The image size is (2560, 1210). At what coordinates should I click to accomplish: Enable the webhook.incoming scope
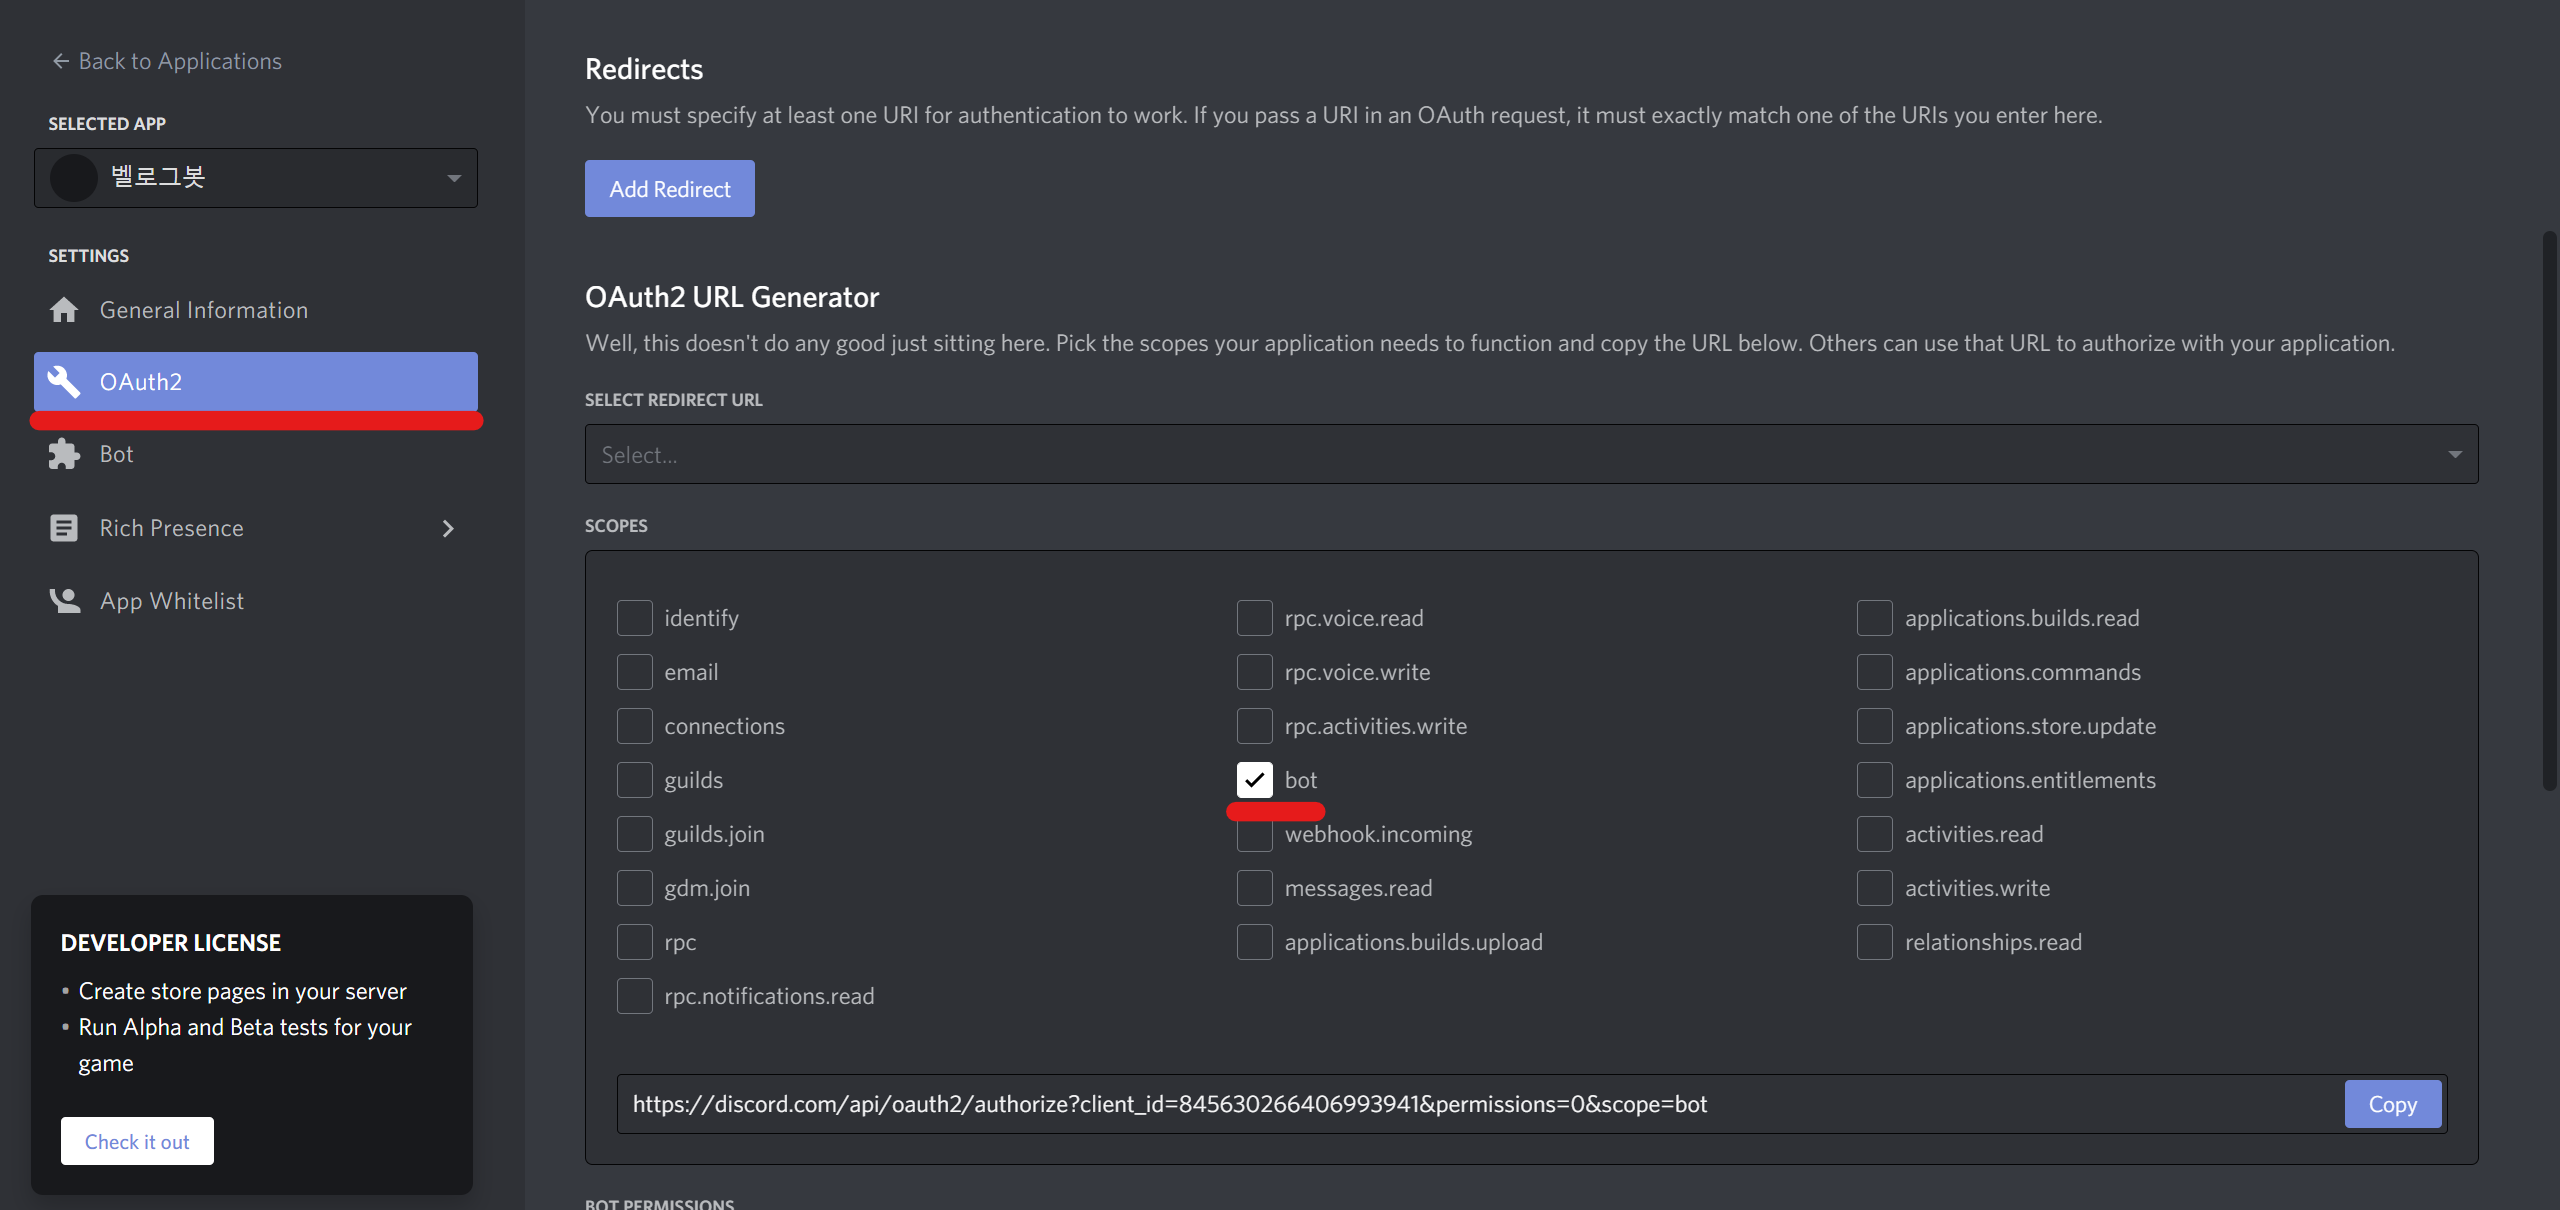(1254, 833)
